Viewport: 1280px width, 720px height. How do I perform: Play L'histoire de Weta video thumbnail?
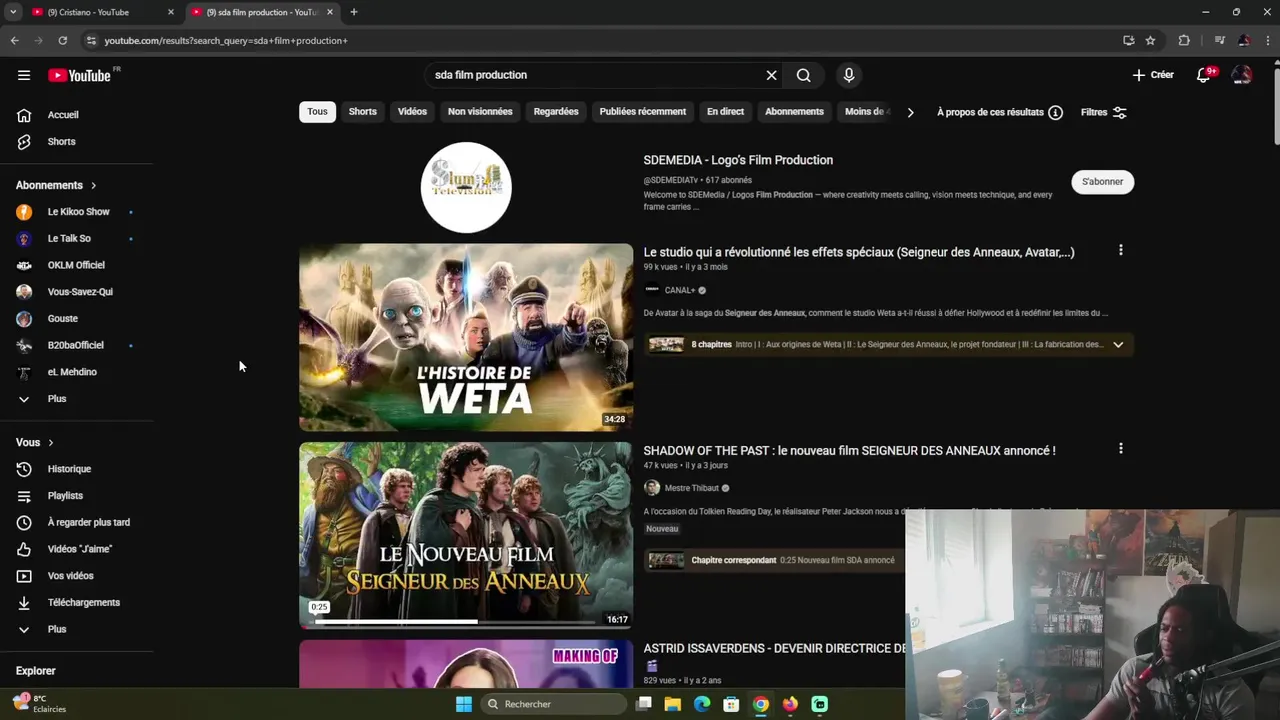tap(466, 337)
